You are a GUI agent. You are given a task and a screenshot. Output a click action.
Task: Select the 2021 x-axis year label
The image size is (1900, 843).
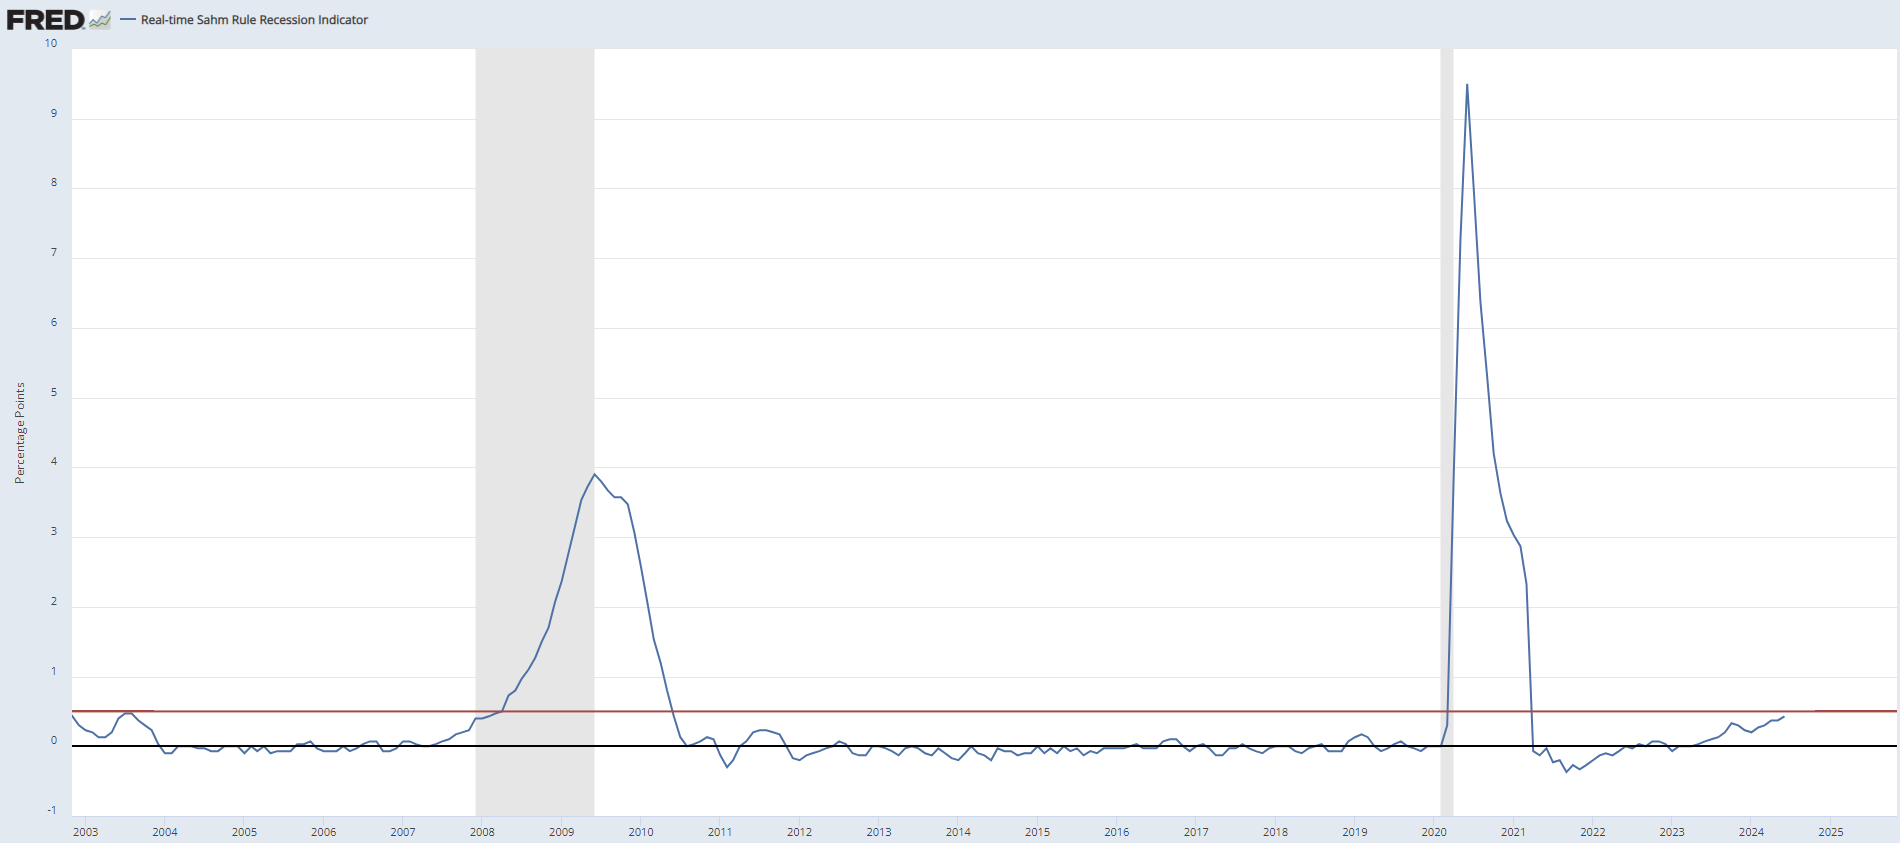pos(1513,832)
